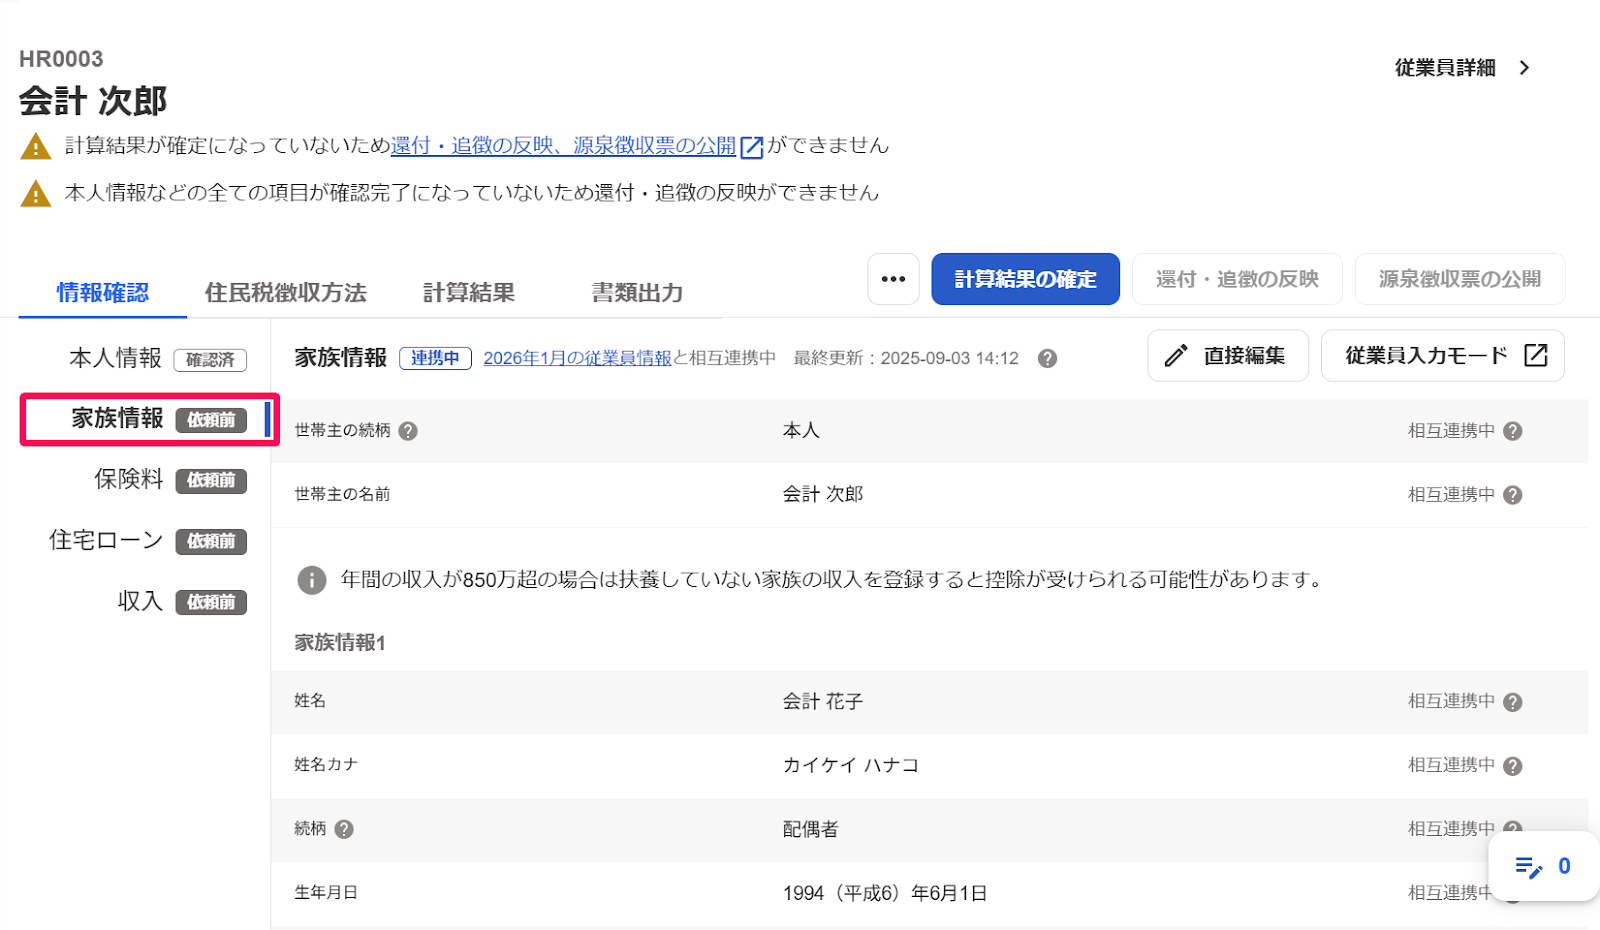Click the 姓名カナ field label

pos(326,765)
